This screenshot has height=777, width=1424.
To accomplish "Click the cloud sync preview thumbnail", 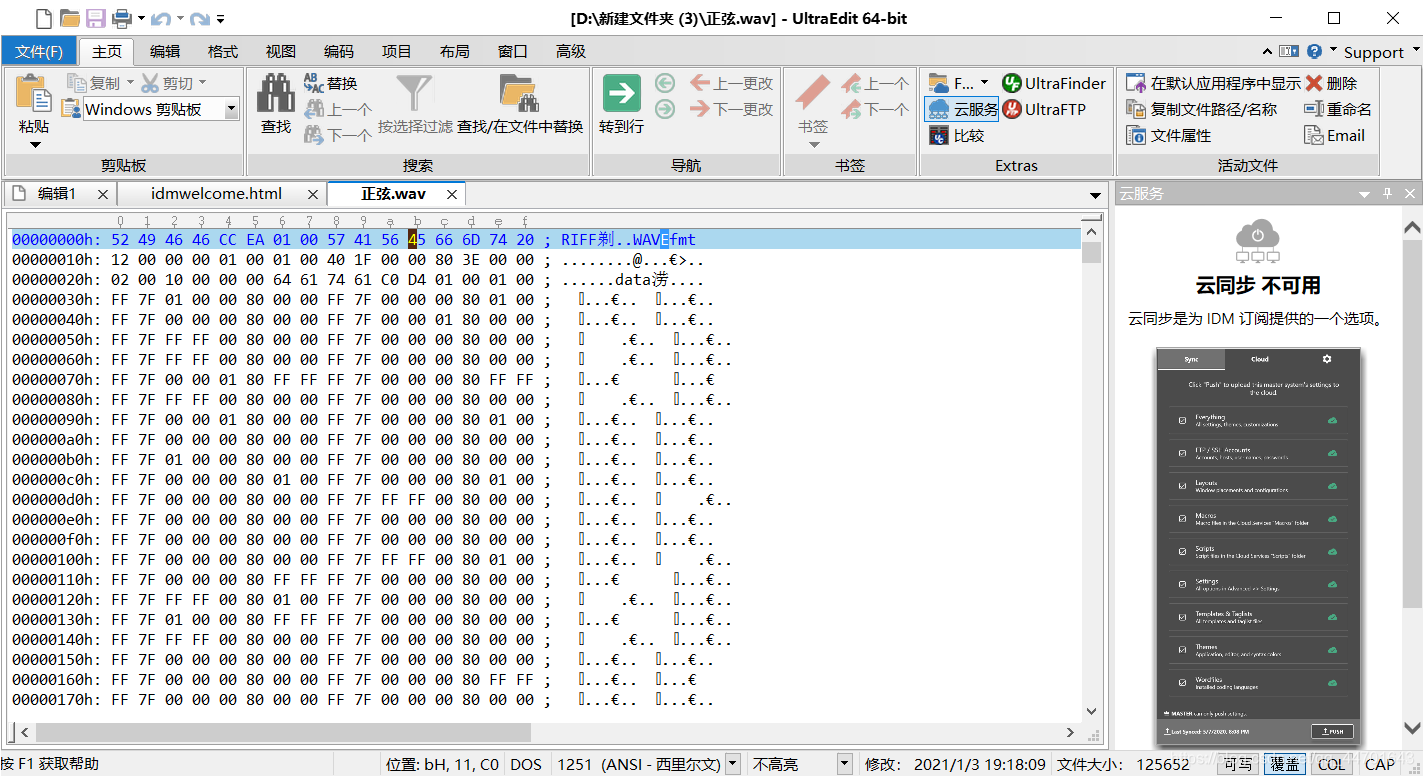I will [1258, 545].
